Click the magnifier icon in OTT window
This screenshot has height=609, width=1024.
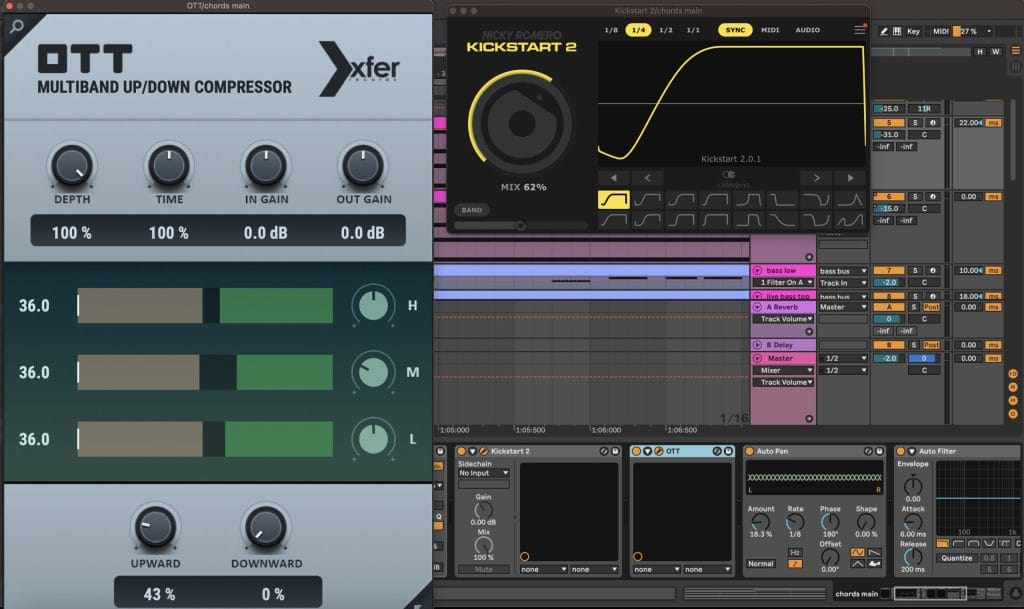(16, 27)
